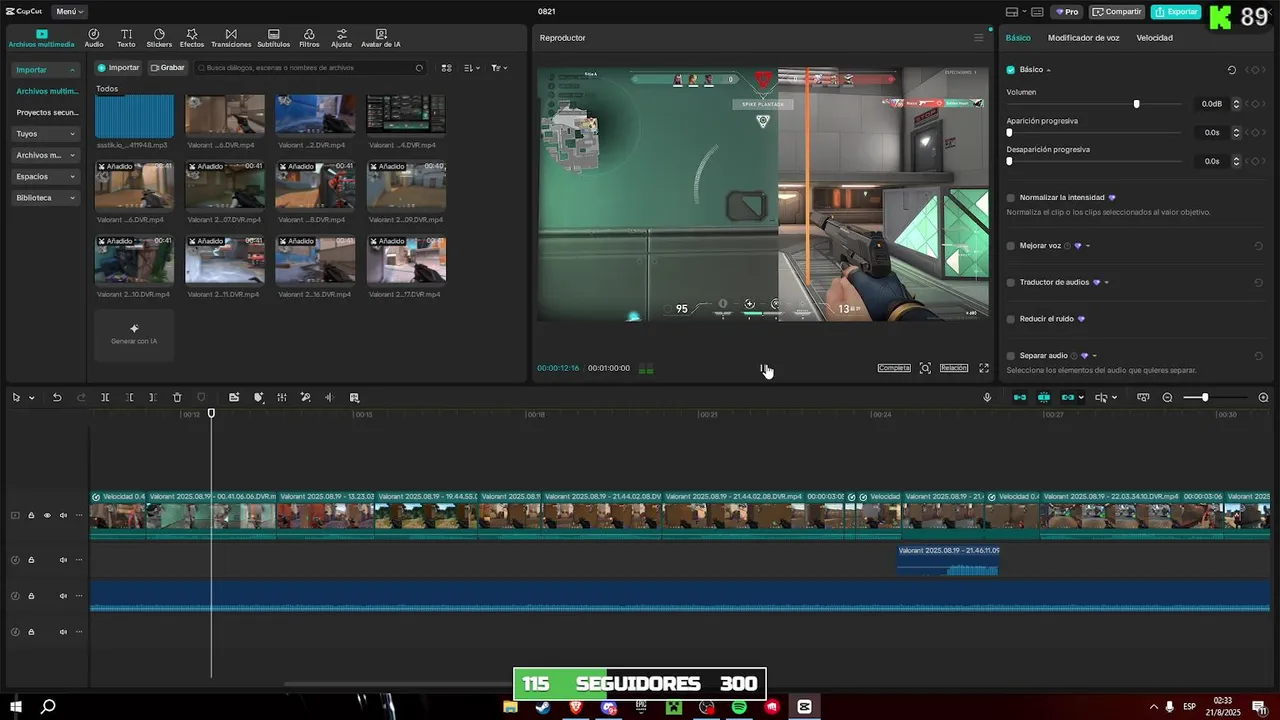Screen dimensions: 1280x720
Task: Click the microphone record voiceover icon
Action: [x=987, y=398]
